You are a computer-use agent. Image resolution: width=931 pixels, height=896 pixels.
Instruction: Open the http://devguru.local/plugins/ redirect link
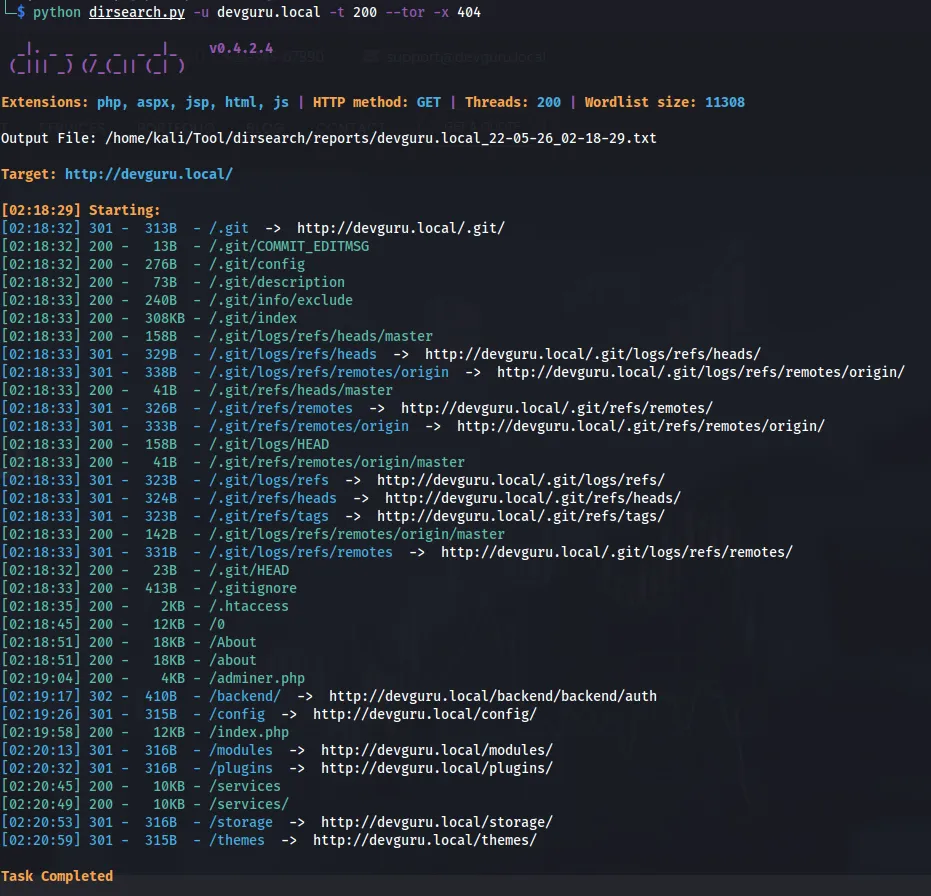pos(436,768)
